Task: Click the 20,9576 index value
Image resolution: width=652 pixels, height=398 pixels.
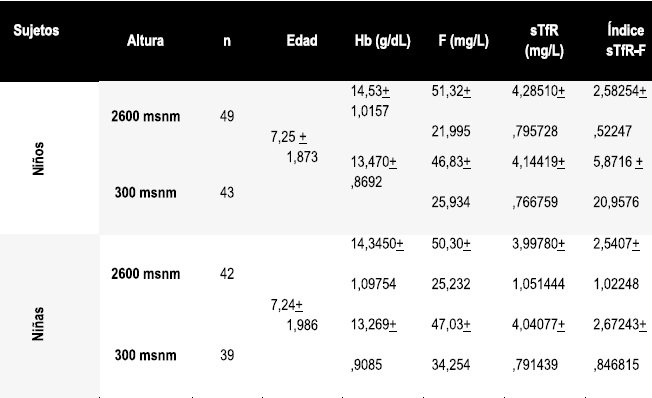Action: (616, 202)
